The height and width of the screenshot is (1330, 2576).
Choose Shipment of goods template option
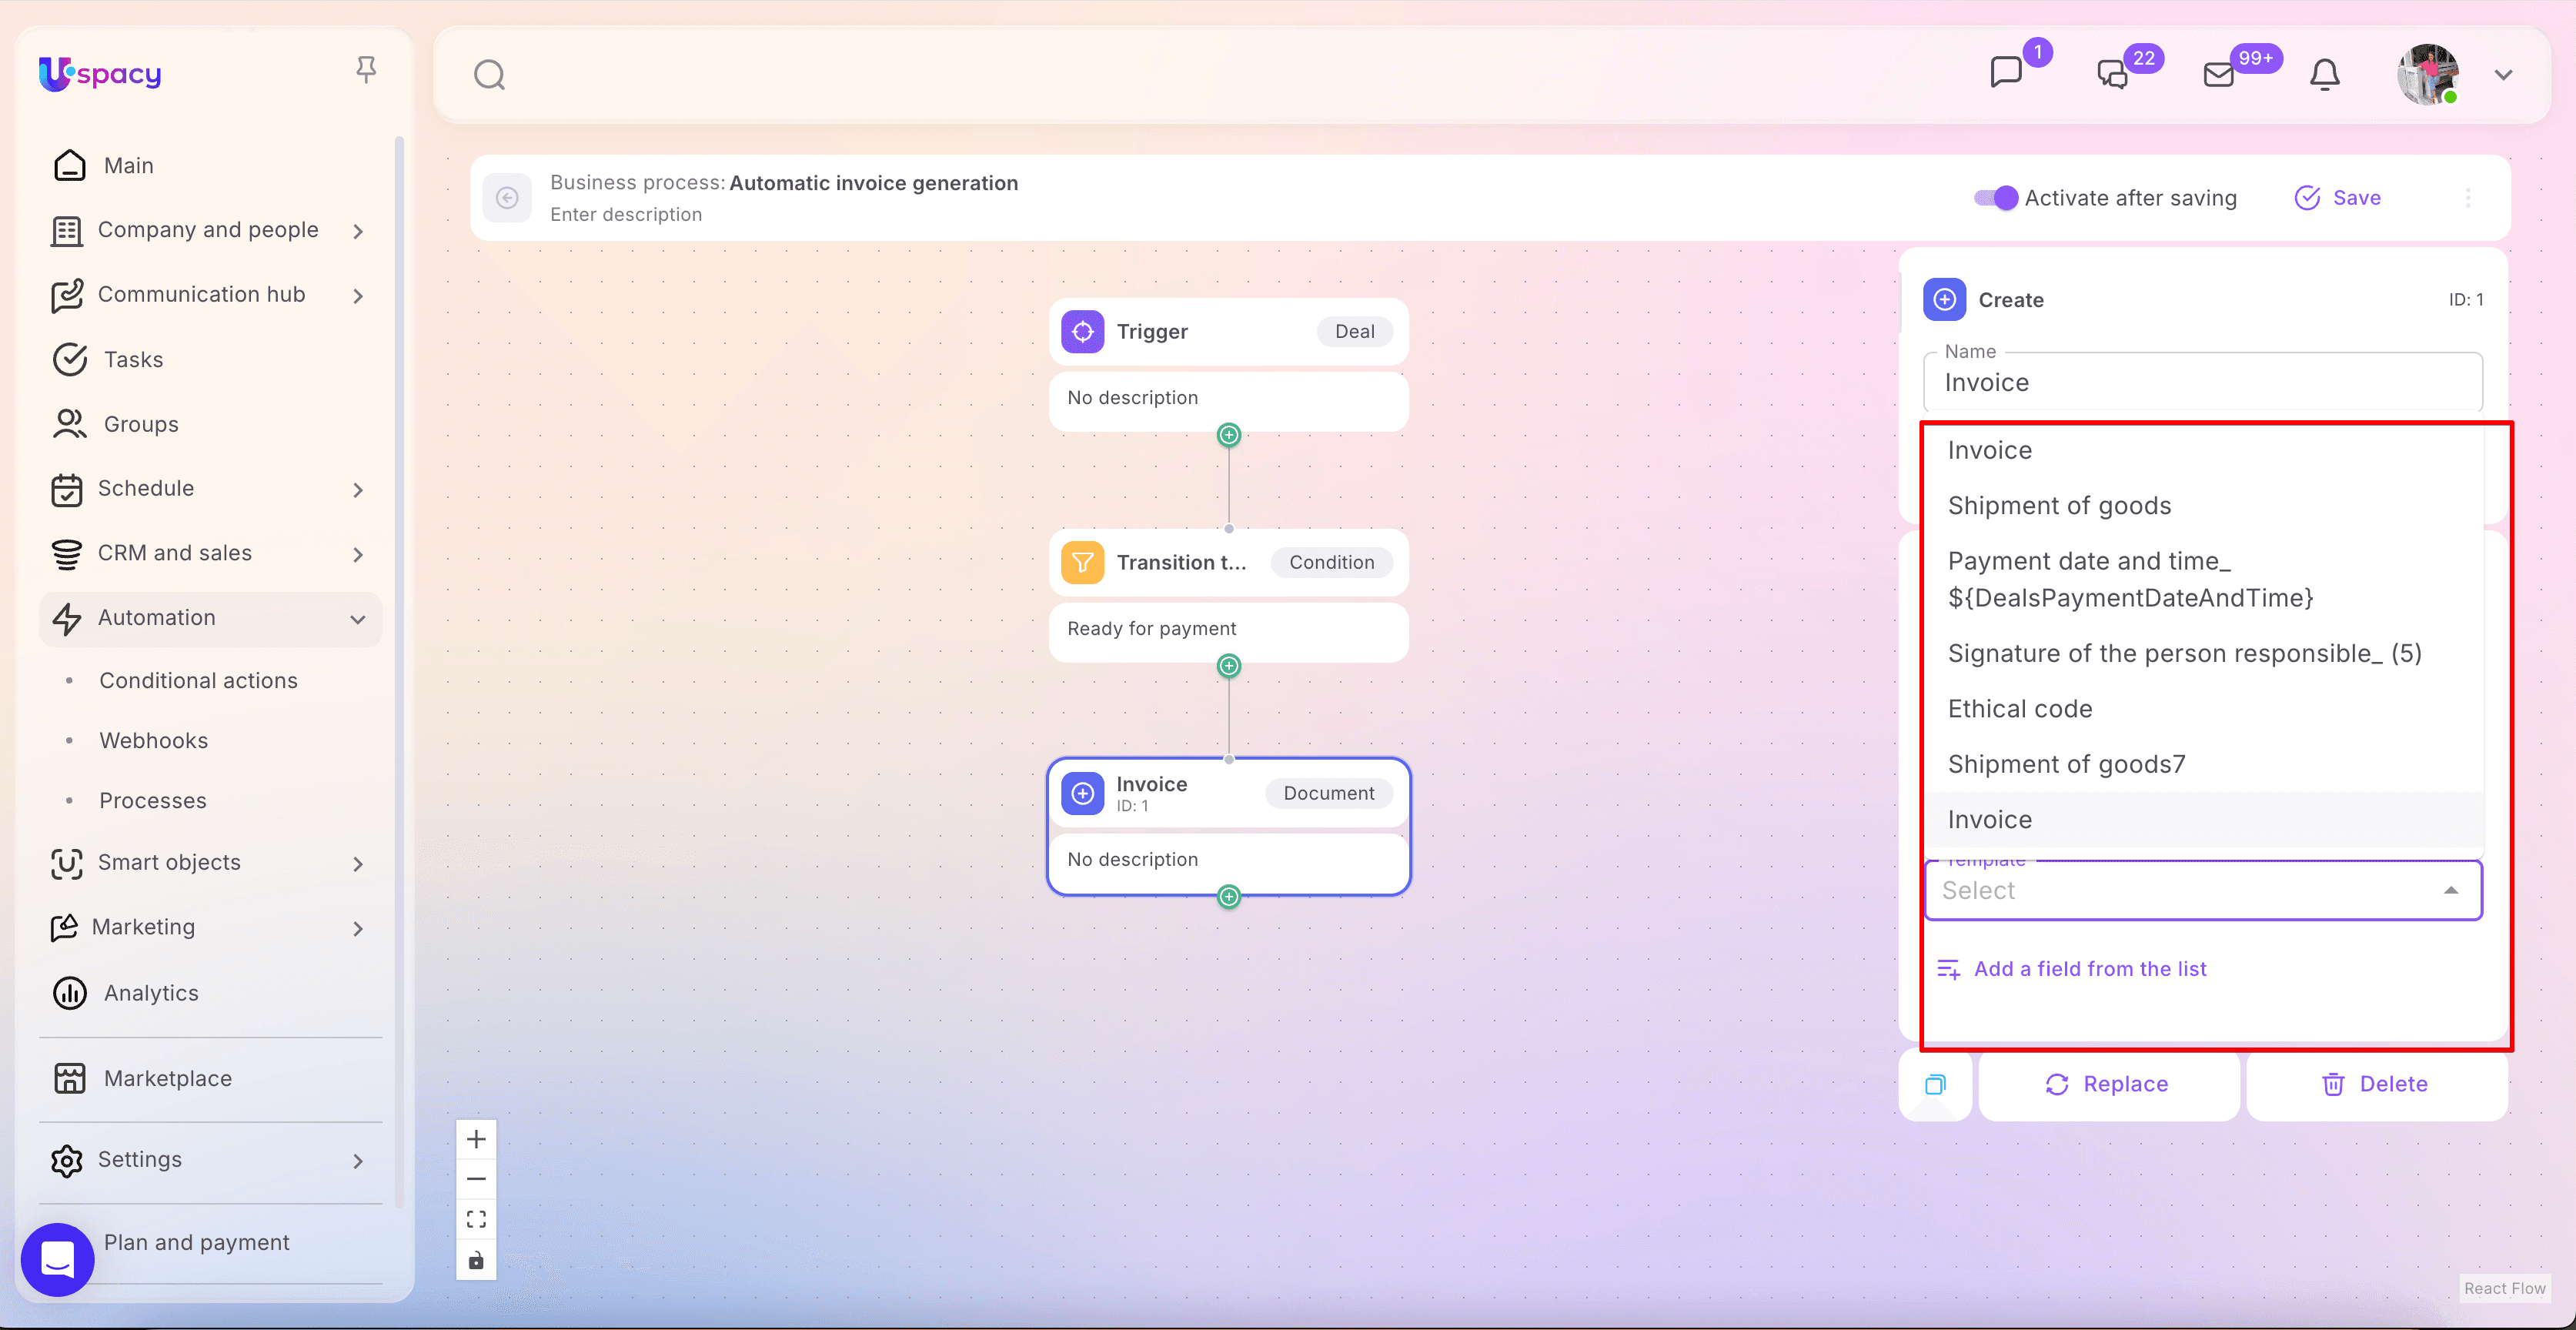click(x=2204, y=505)
